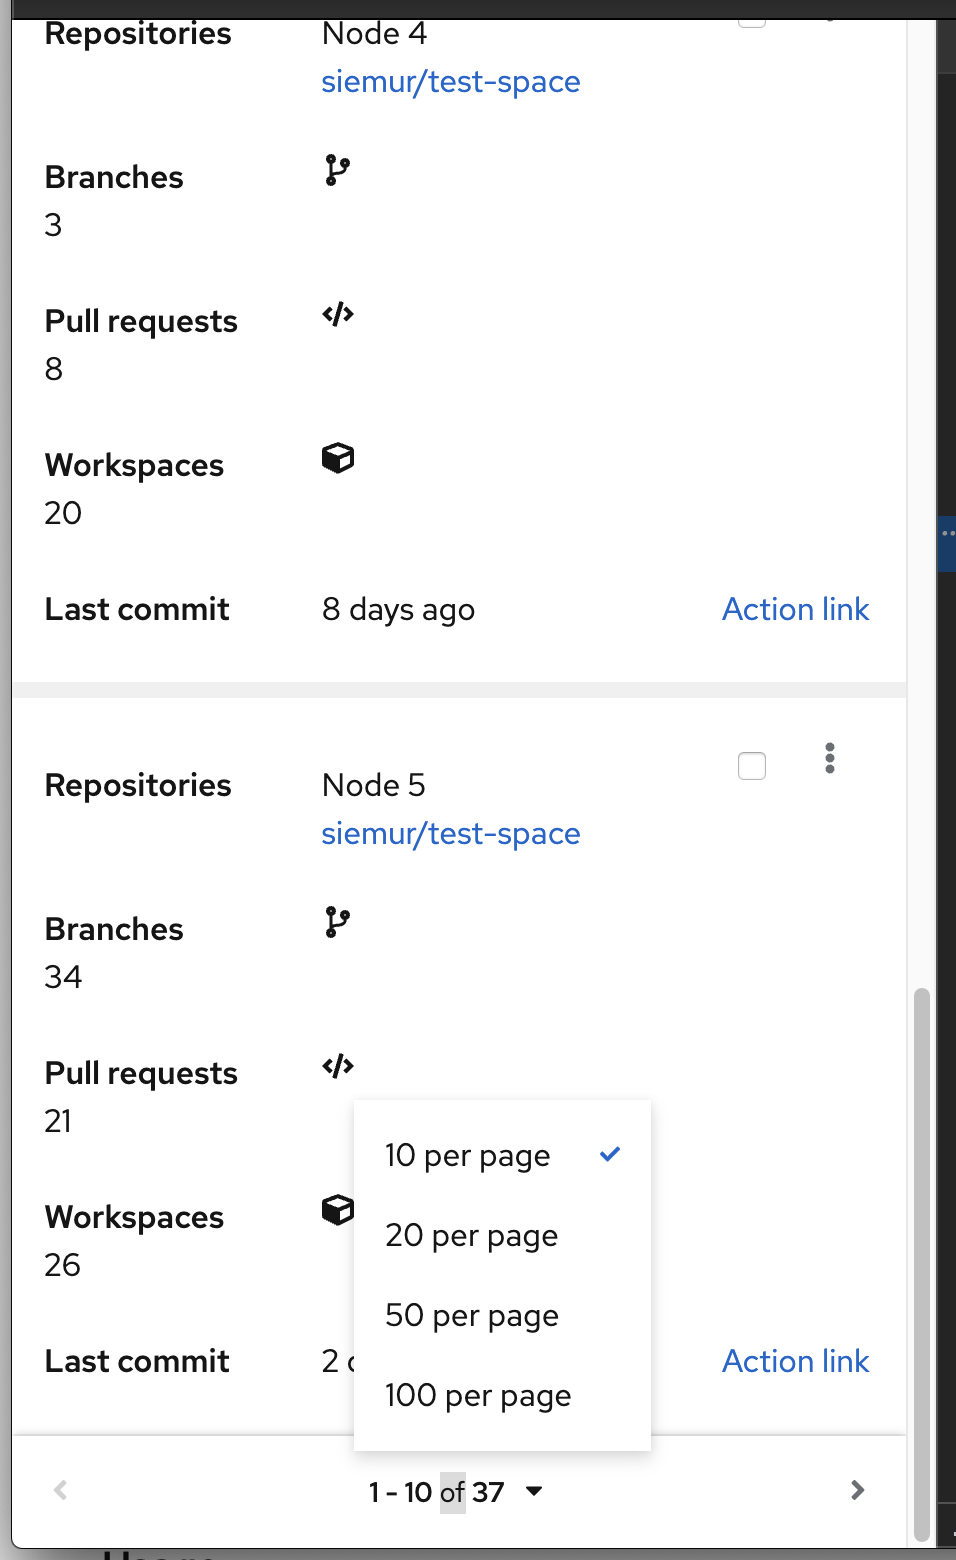
Task: Go to the next page of results
Action: coord(857,1490)
